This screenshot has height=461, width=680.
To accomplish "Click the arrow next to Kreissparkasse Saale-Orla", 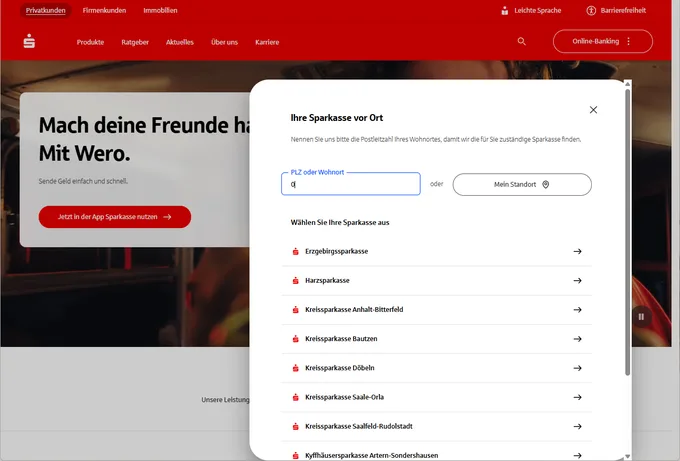I will click(x=577, y=397).
